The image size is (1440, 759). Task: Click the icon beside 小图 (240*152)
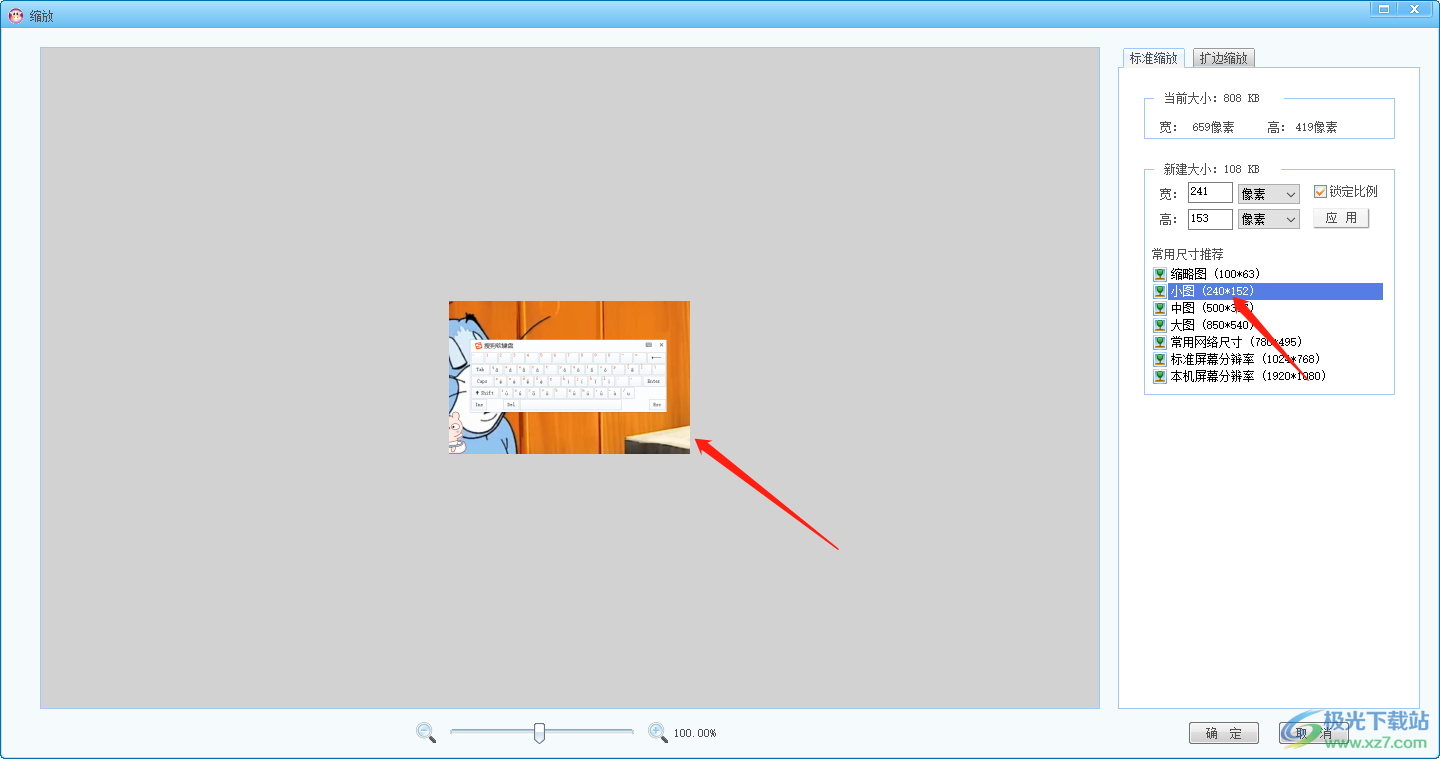(x=1160, y=291)
